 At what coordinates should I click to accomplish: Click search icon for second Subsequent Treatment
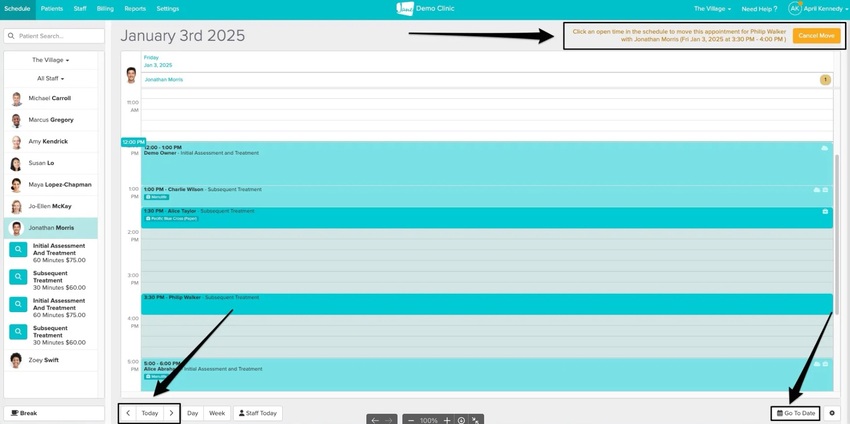18,331
